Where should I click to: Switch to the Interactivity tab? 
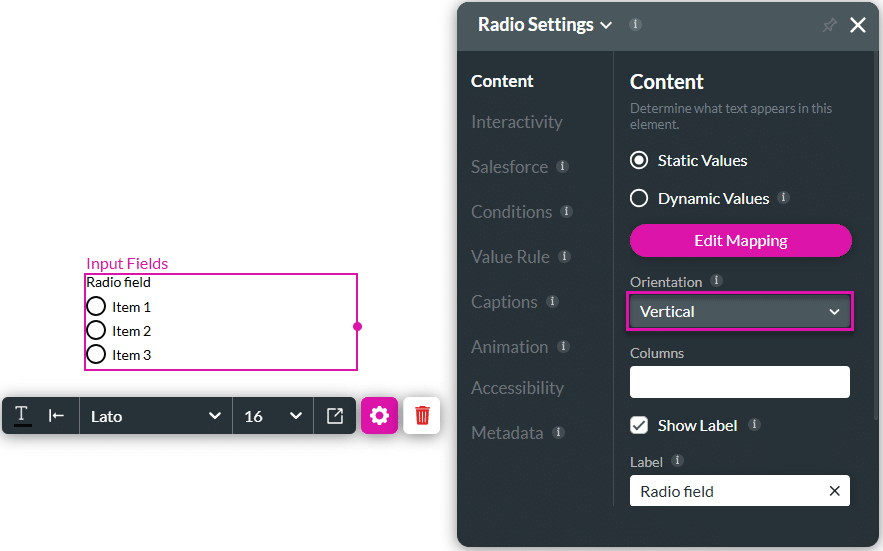(517, 122)
